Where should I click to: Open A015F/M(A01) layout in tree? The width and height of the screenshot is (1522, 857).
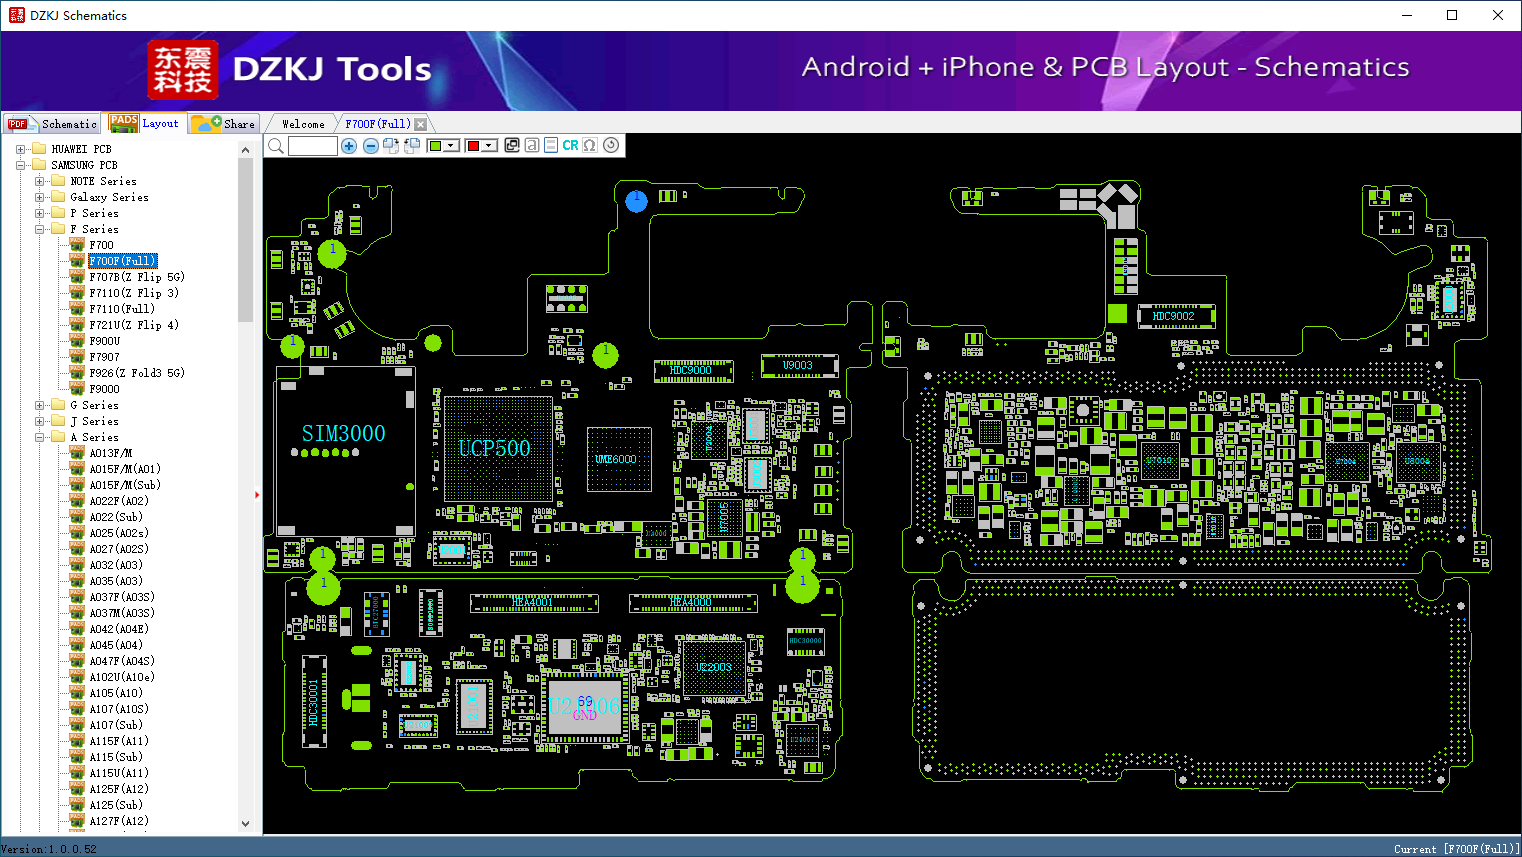(125, 469)
